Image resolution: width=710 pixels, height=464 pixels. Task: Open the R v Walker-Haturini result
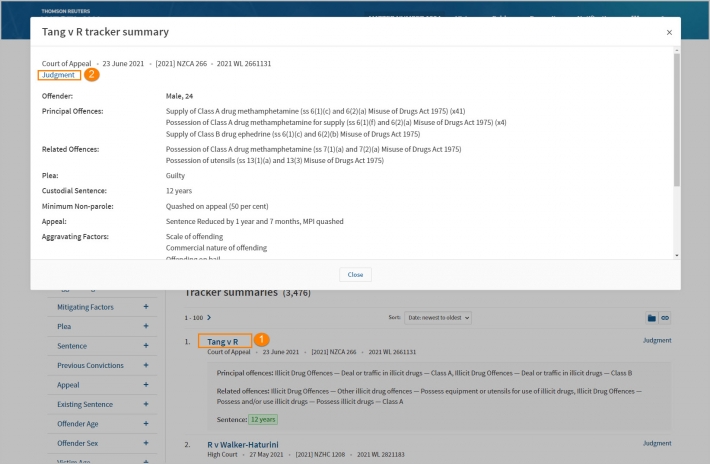pos(243,445)
